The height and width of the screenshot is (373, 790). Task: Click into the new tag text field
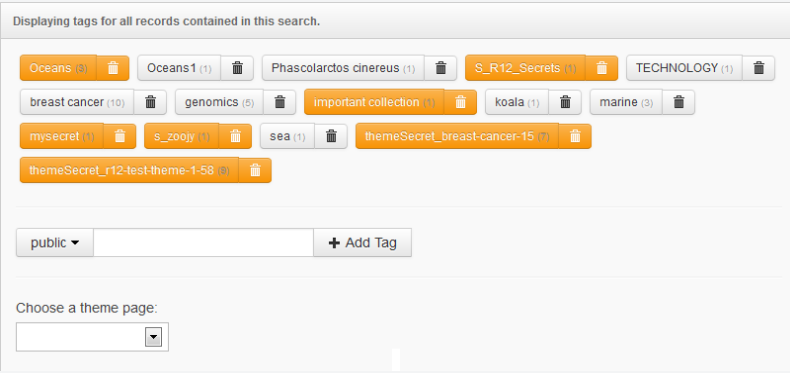[204, 242]
